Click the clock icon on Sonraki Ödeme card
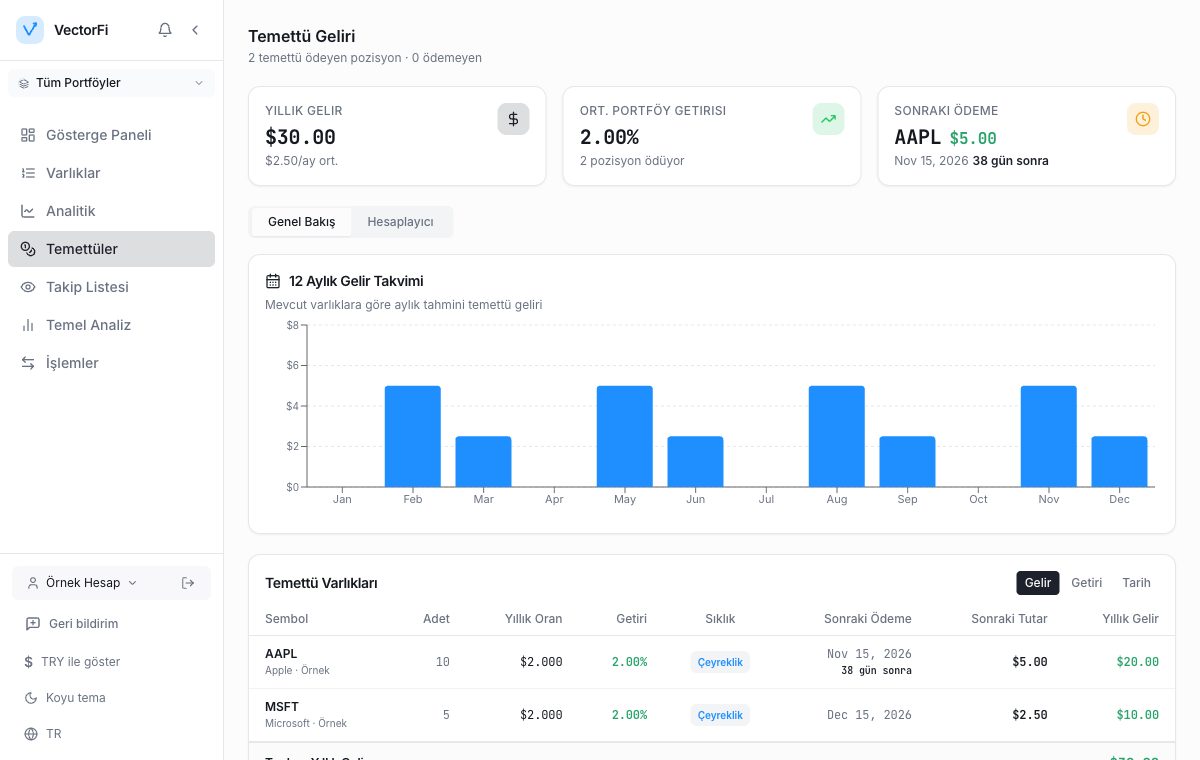1200x760 pixels. [x=1143, y=119]
